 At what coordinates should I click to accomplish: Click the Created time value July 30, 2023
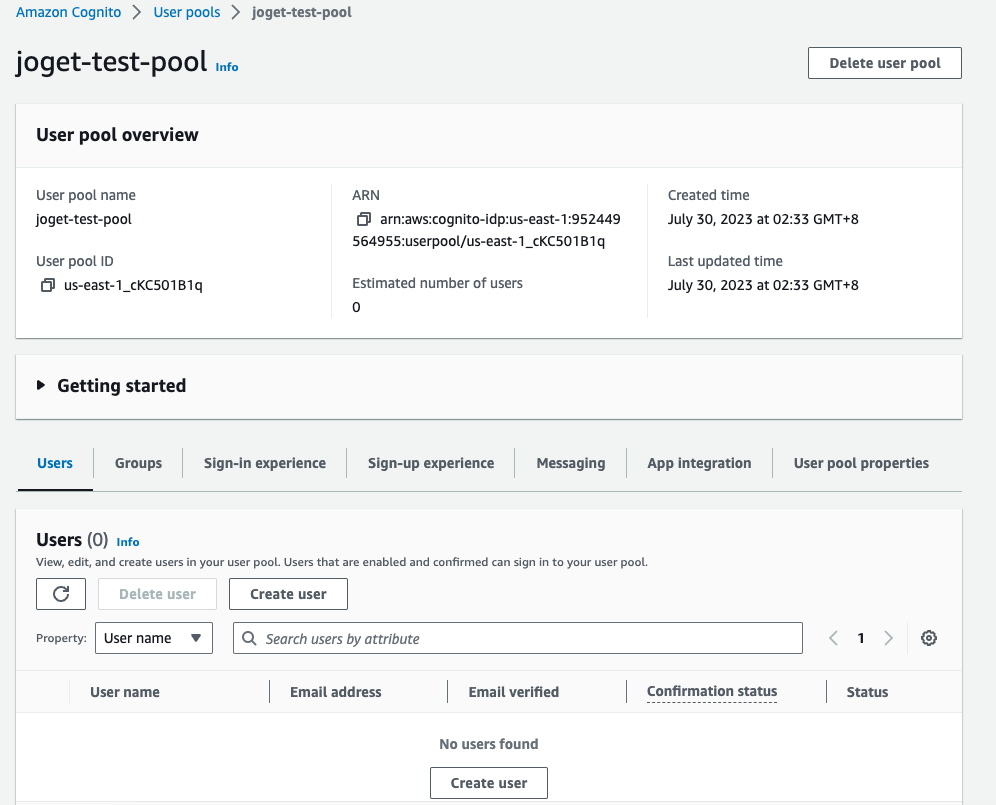click(763, 219)
